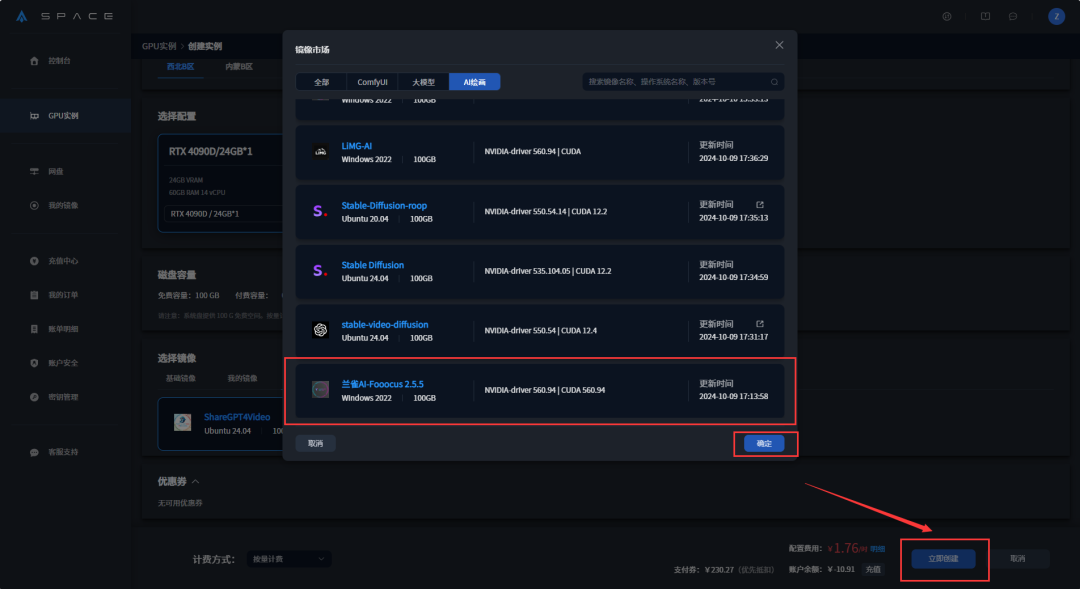Screen dimensions: 1080x589
Task: Select Stable-Diffusion-roop image name
Action: pyautogui.click(x=384, y=205)
